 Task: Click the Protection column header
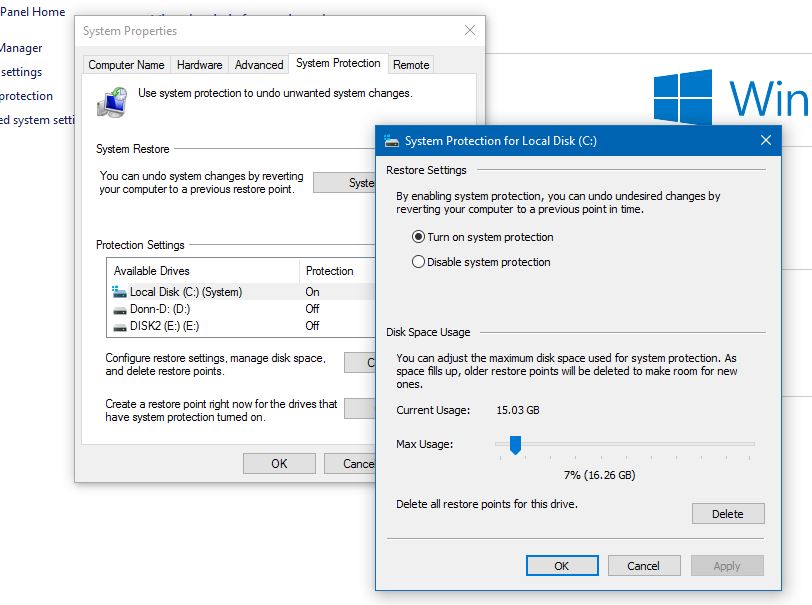pyautogui.click(x=329, y=271)
